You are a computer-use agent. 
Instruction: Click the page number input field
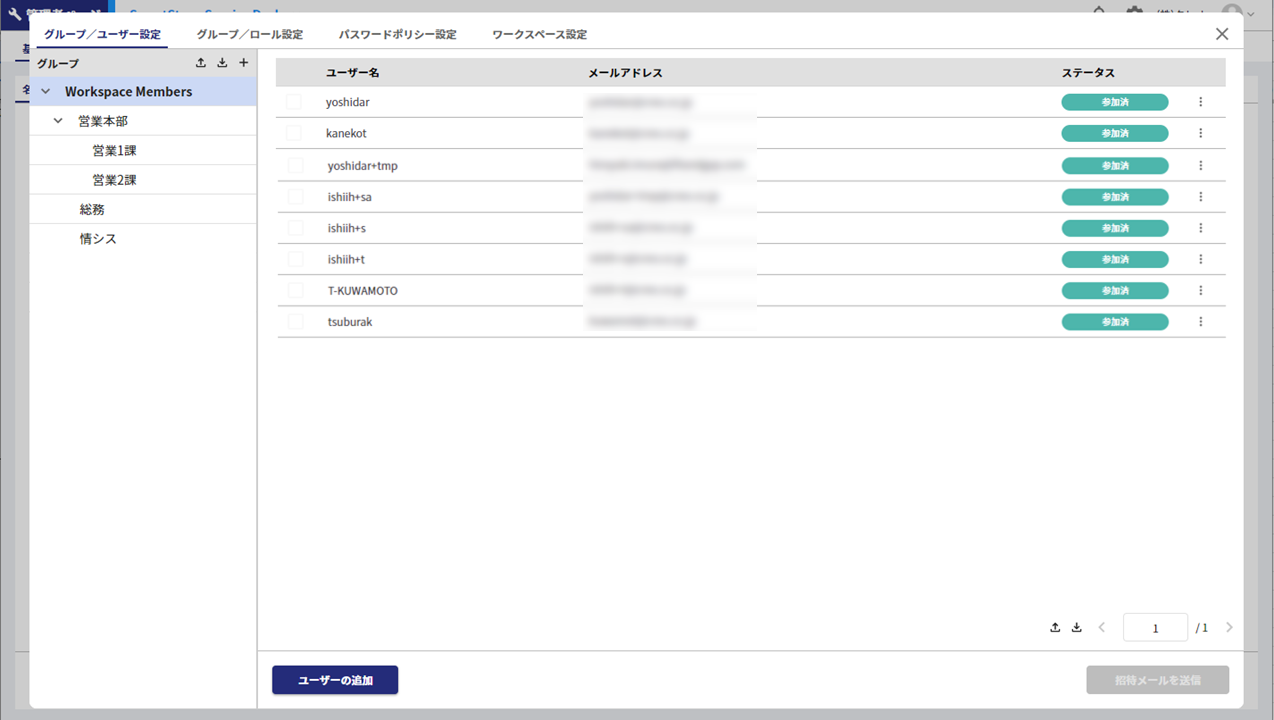click(1155, 628)
